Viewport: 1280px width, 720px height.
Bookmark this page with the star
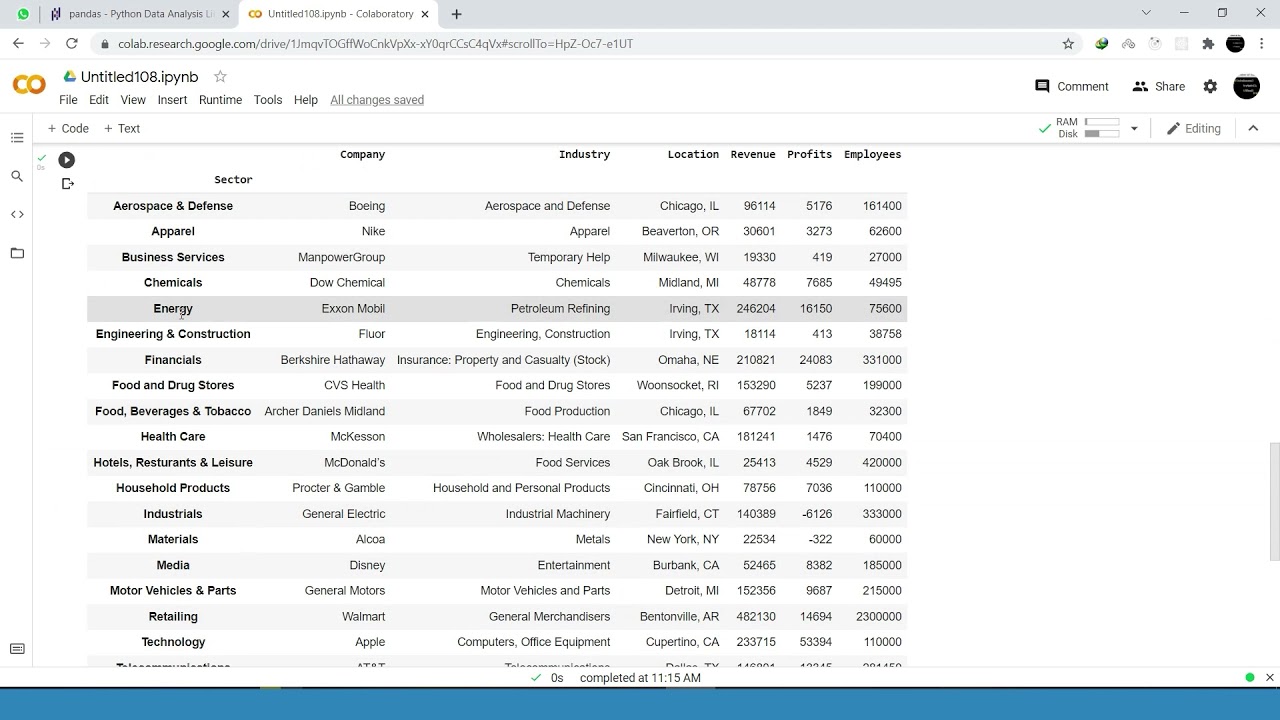(x=1068, y=44)
